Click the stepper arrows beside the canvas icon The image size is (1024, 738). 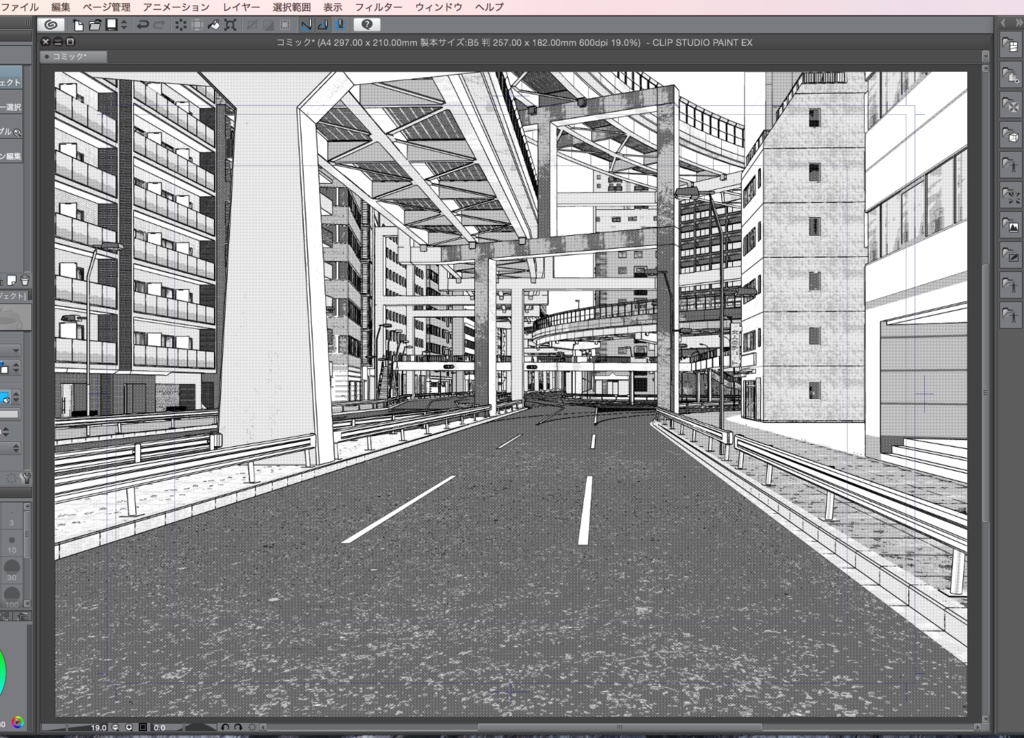click(123, 24)
